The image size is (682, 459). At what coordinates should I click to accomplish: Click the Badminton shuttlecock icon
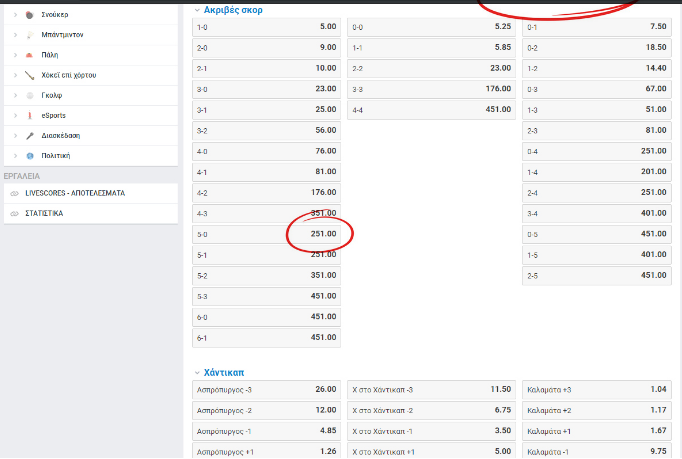point(30,35)
